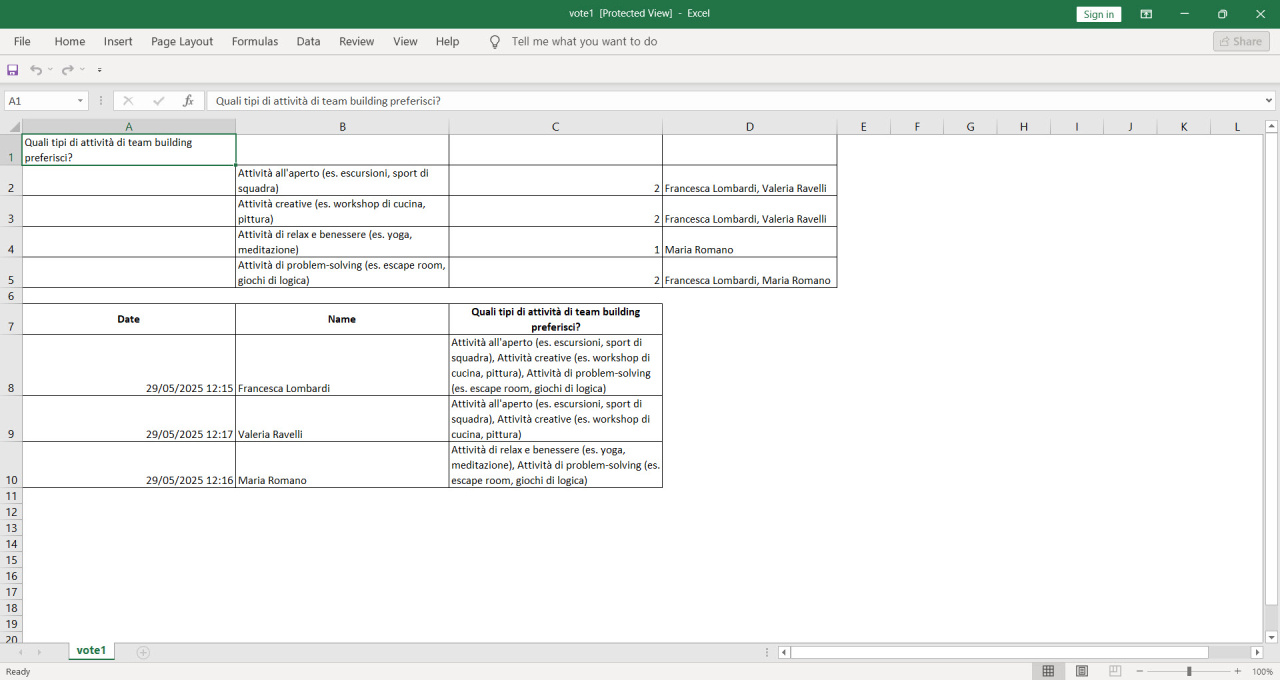Select the cell 'Attività all'aperto' in column B
The width and height of the screenshot is (1280, 680).
pos(342,181)
